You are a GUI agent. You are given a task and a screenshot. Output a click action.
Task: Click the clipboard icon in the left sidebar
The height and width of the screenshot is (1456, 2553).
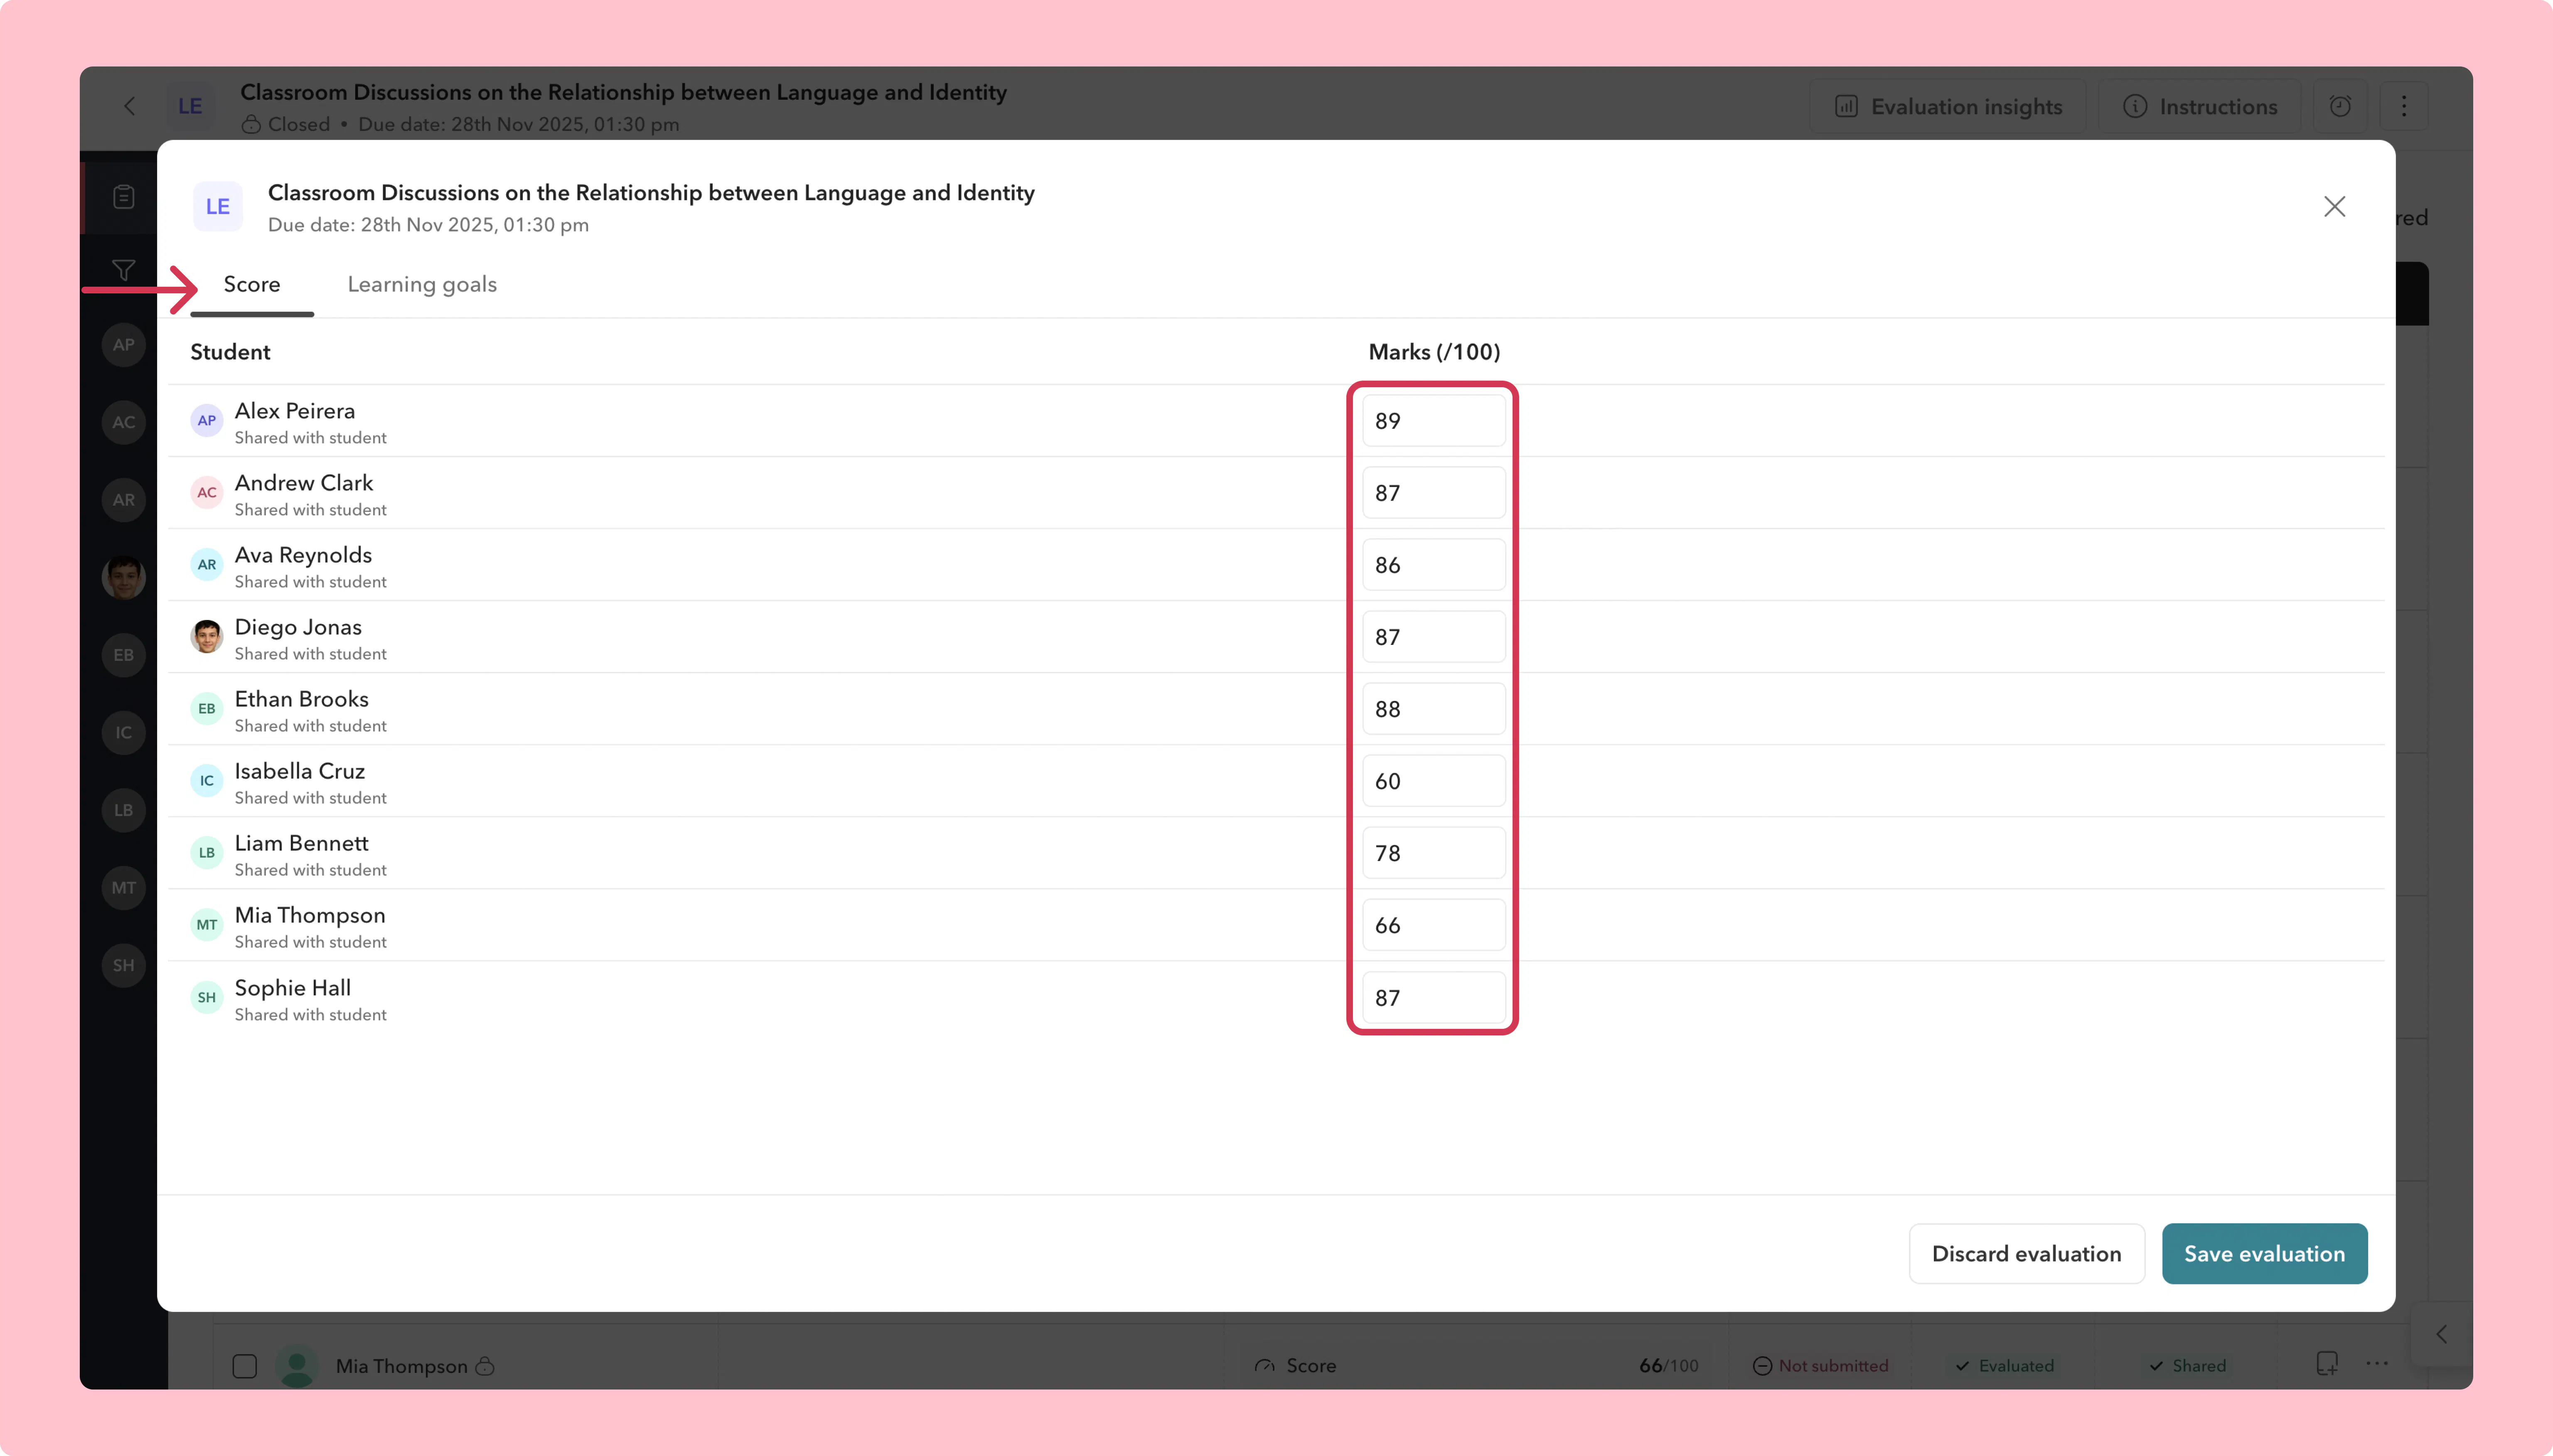coord(124,197)
